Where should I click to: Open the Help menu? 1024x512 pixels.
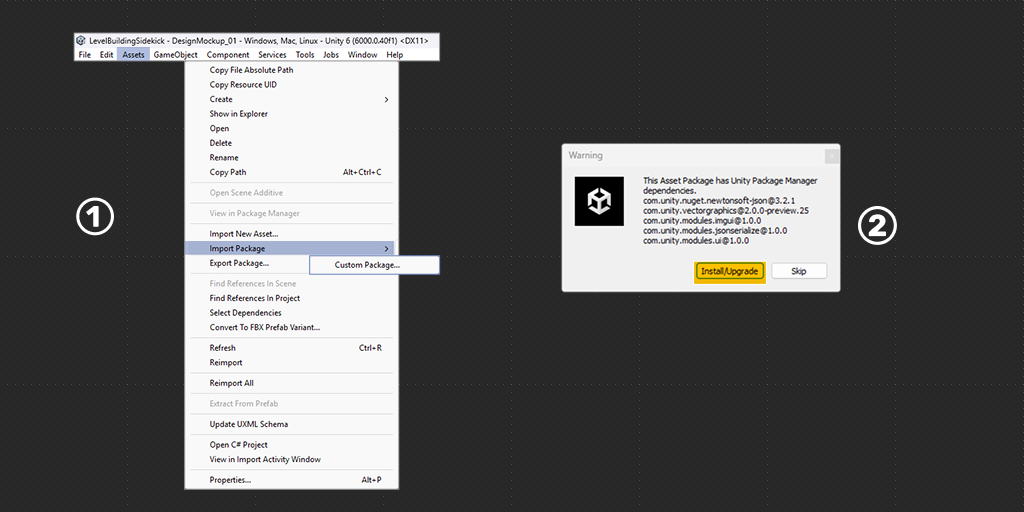(394, 55)
